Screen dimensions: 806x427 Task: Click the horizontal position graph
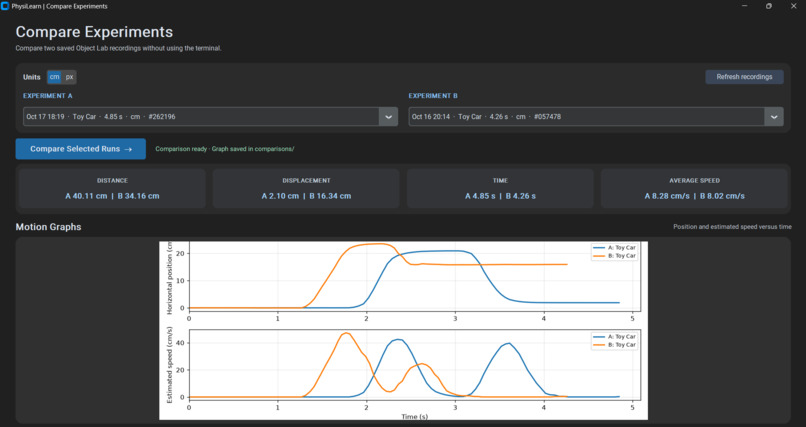414,276
